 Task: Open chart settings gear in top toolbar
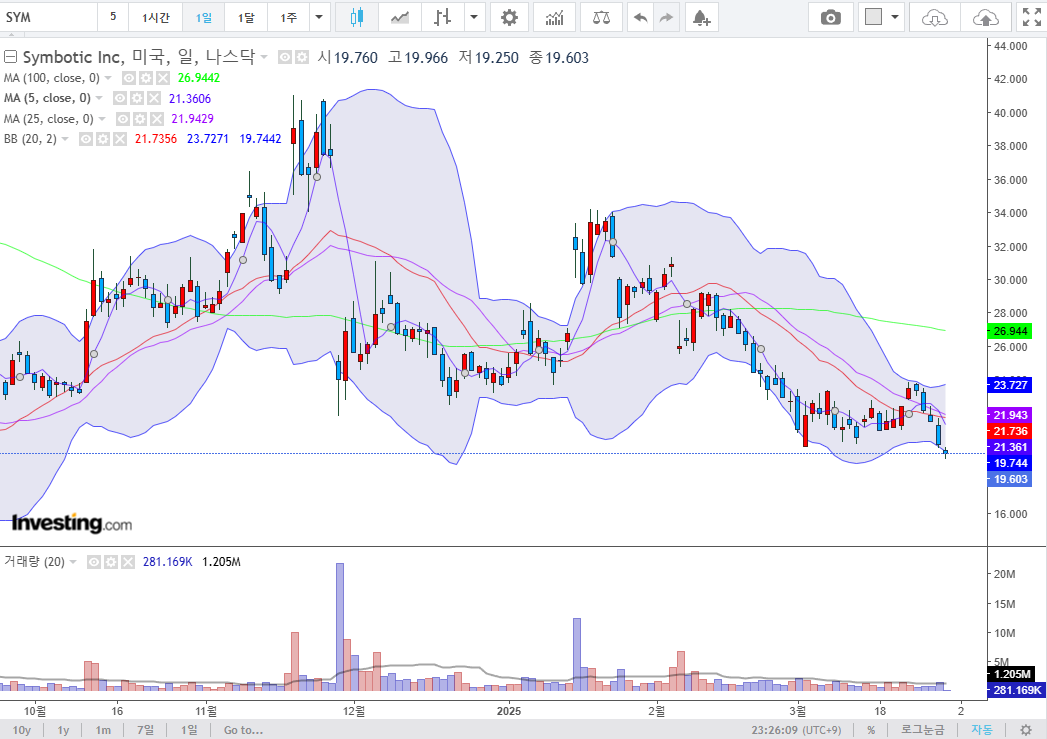[509, 17]
